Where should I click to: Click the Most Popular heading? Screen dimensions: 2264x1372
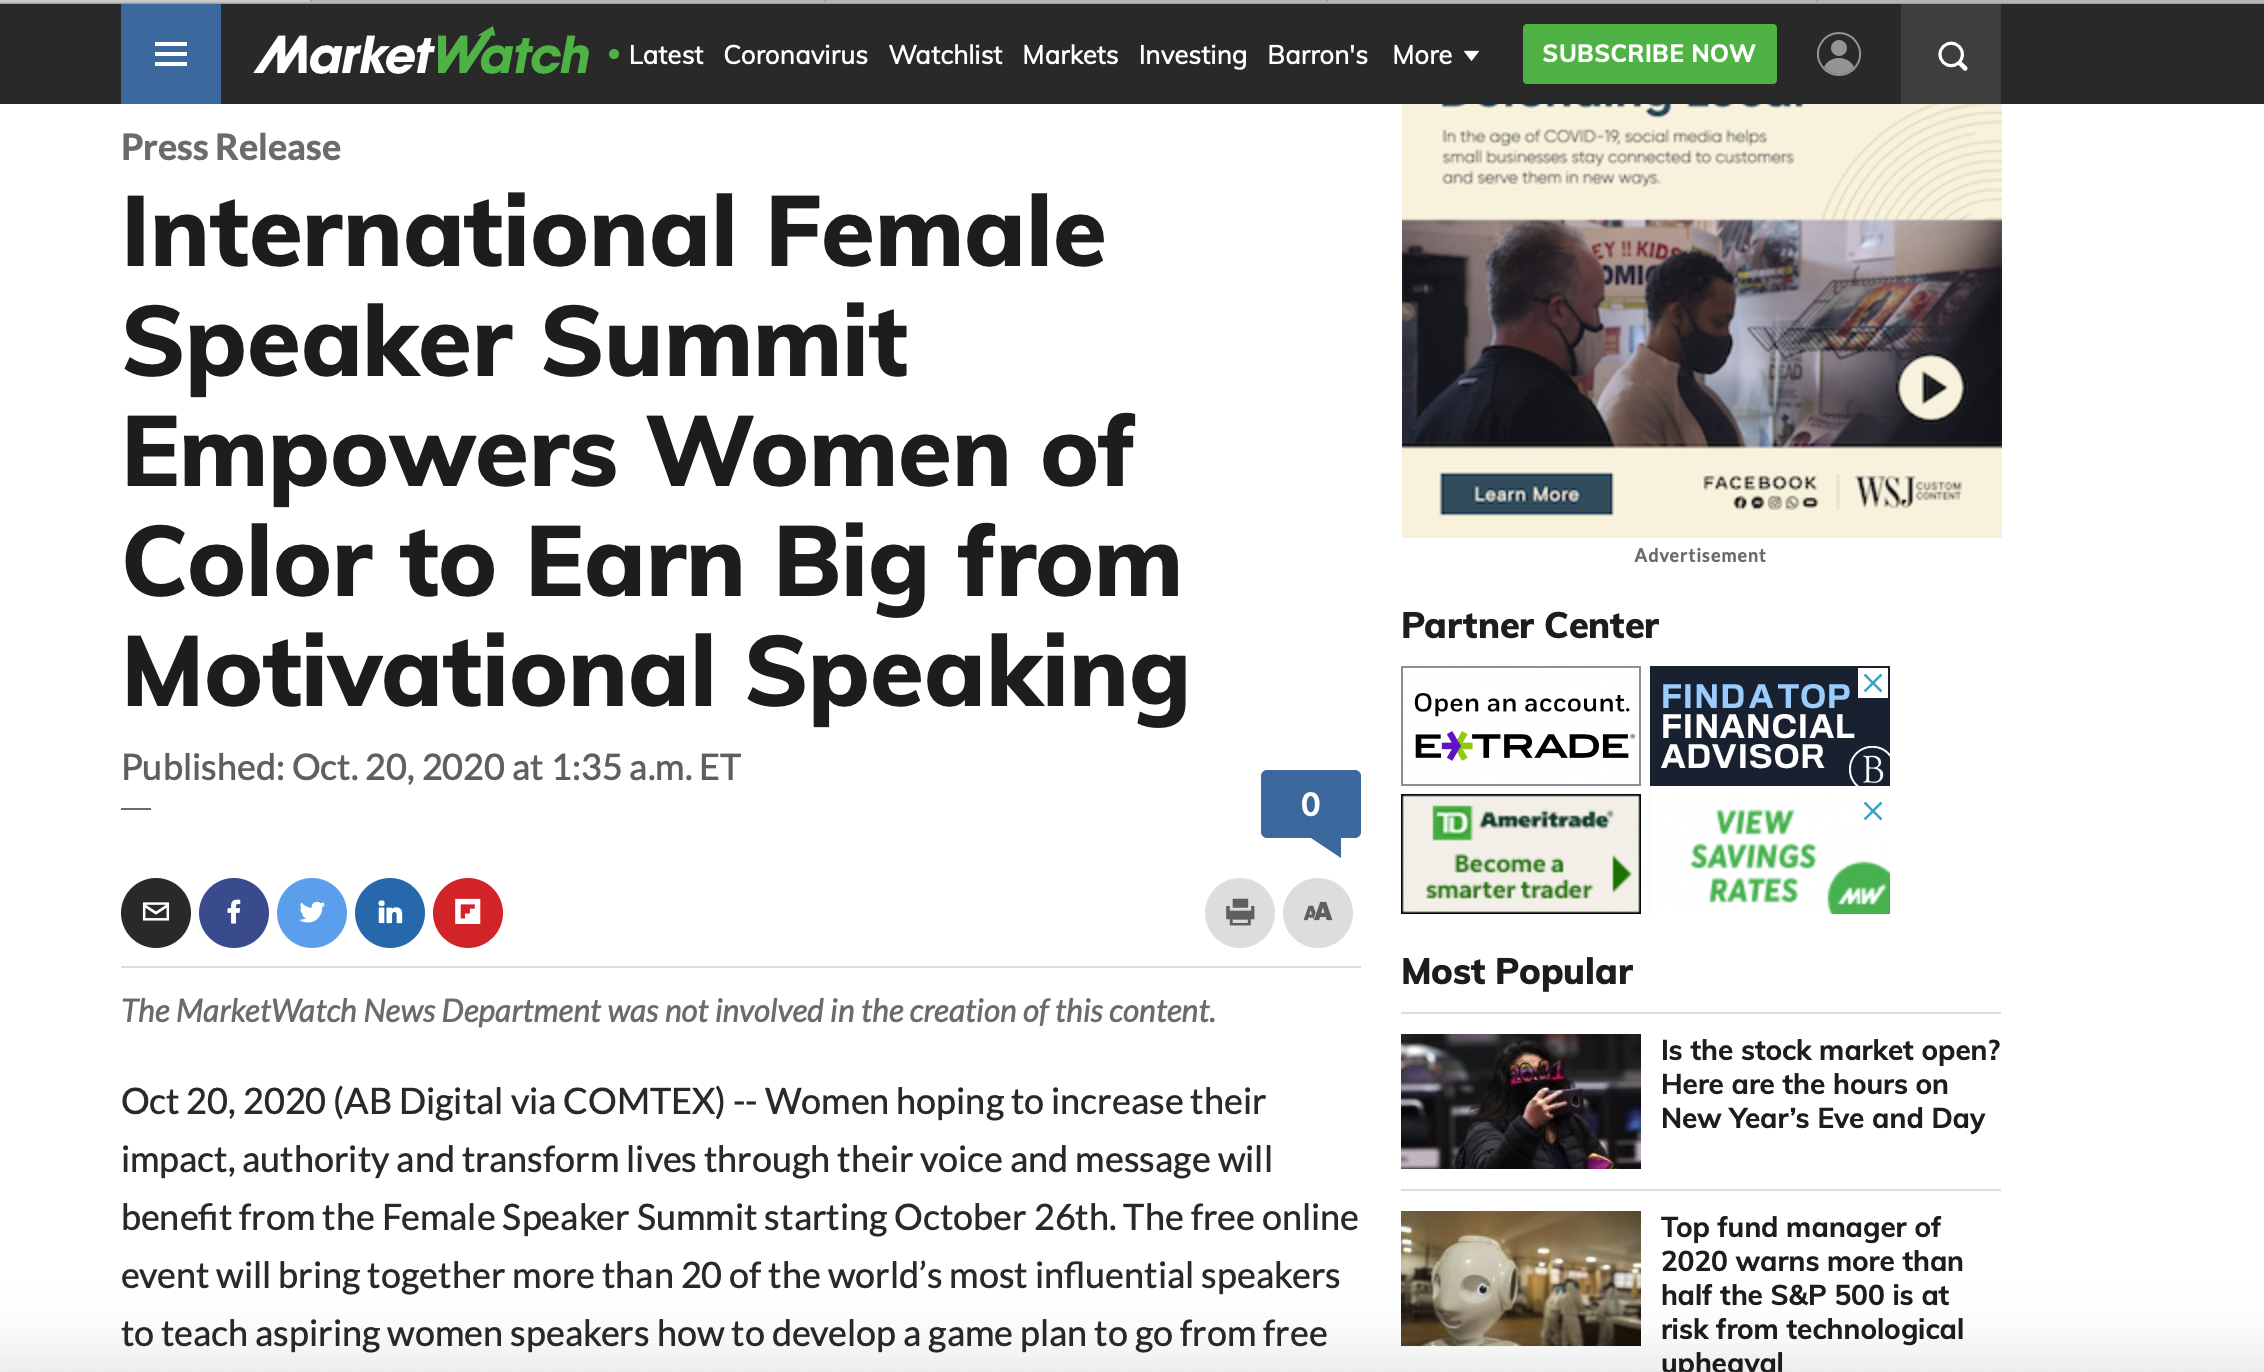coord(1517,971)
